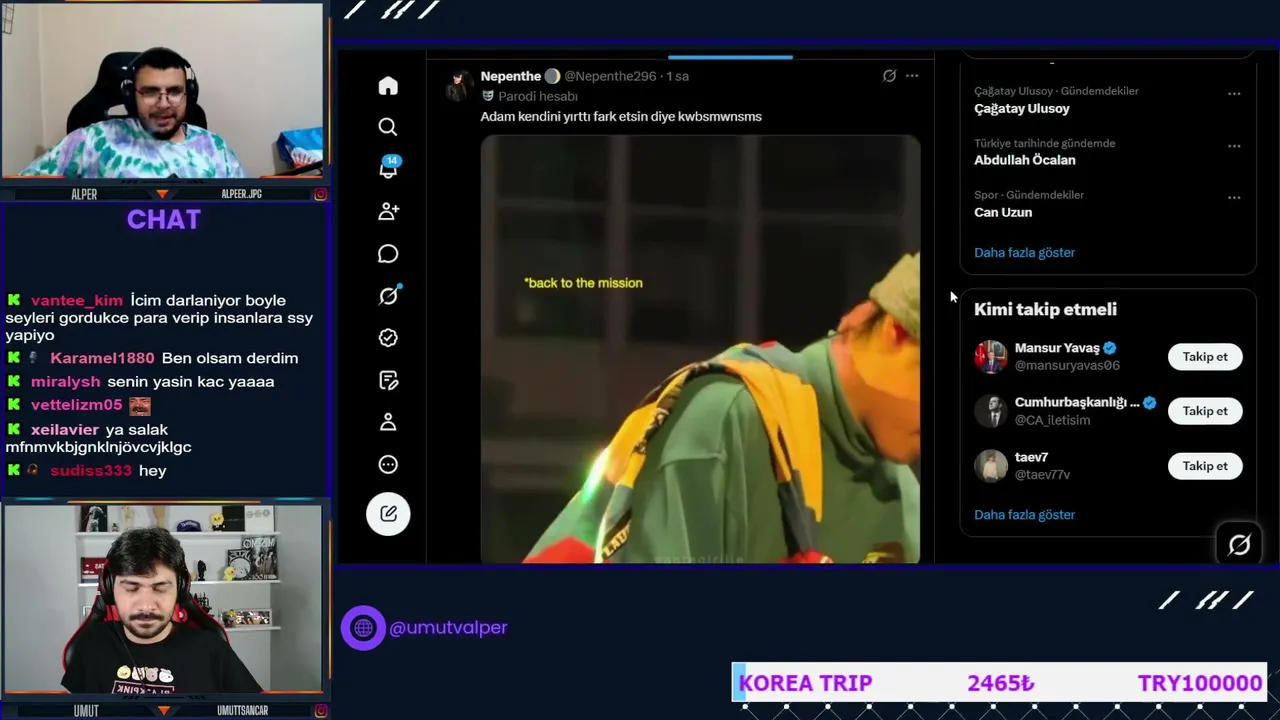This screenshot has height=720, width=1280.
Task: Open the notepad-and-pencil icon in sidebar
Action: point(388,380)
